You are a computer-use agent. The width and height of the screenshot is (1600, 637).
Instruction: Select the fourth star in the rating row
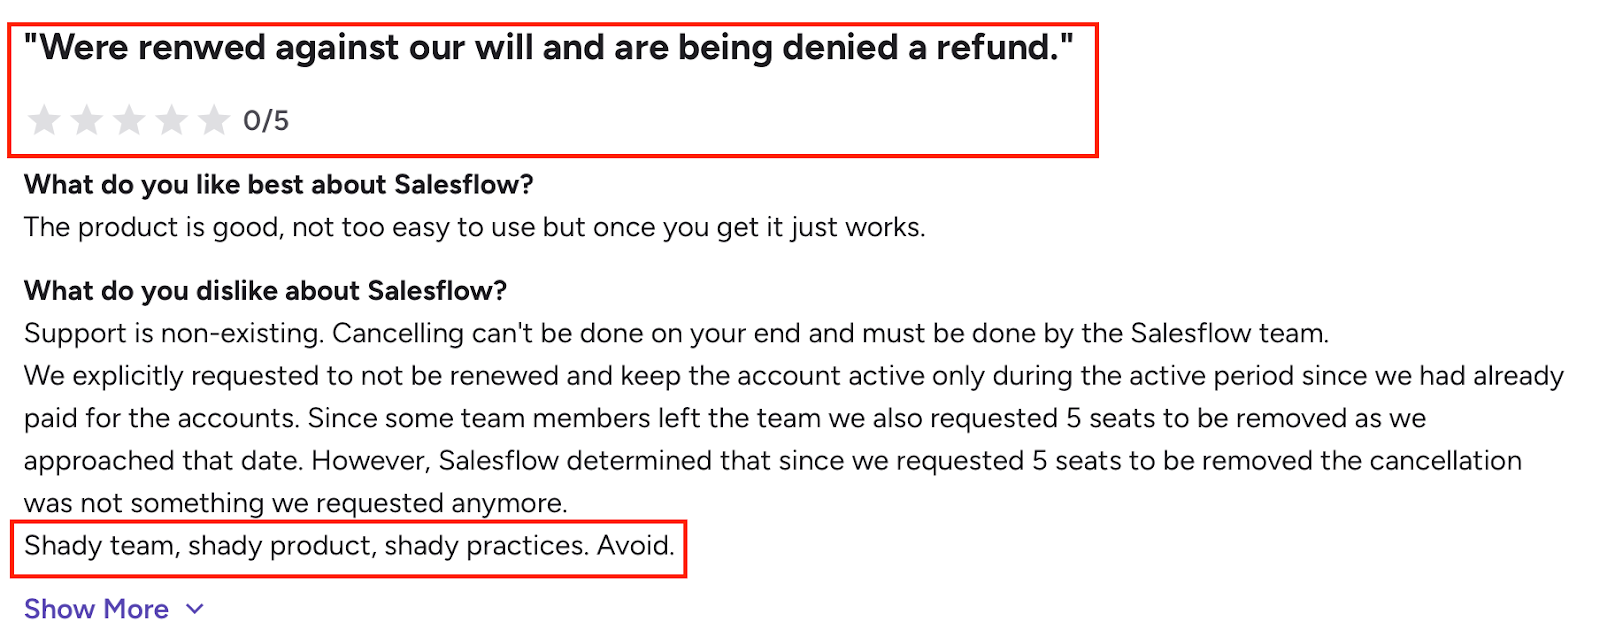pos(171,120)
